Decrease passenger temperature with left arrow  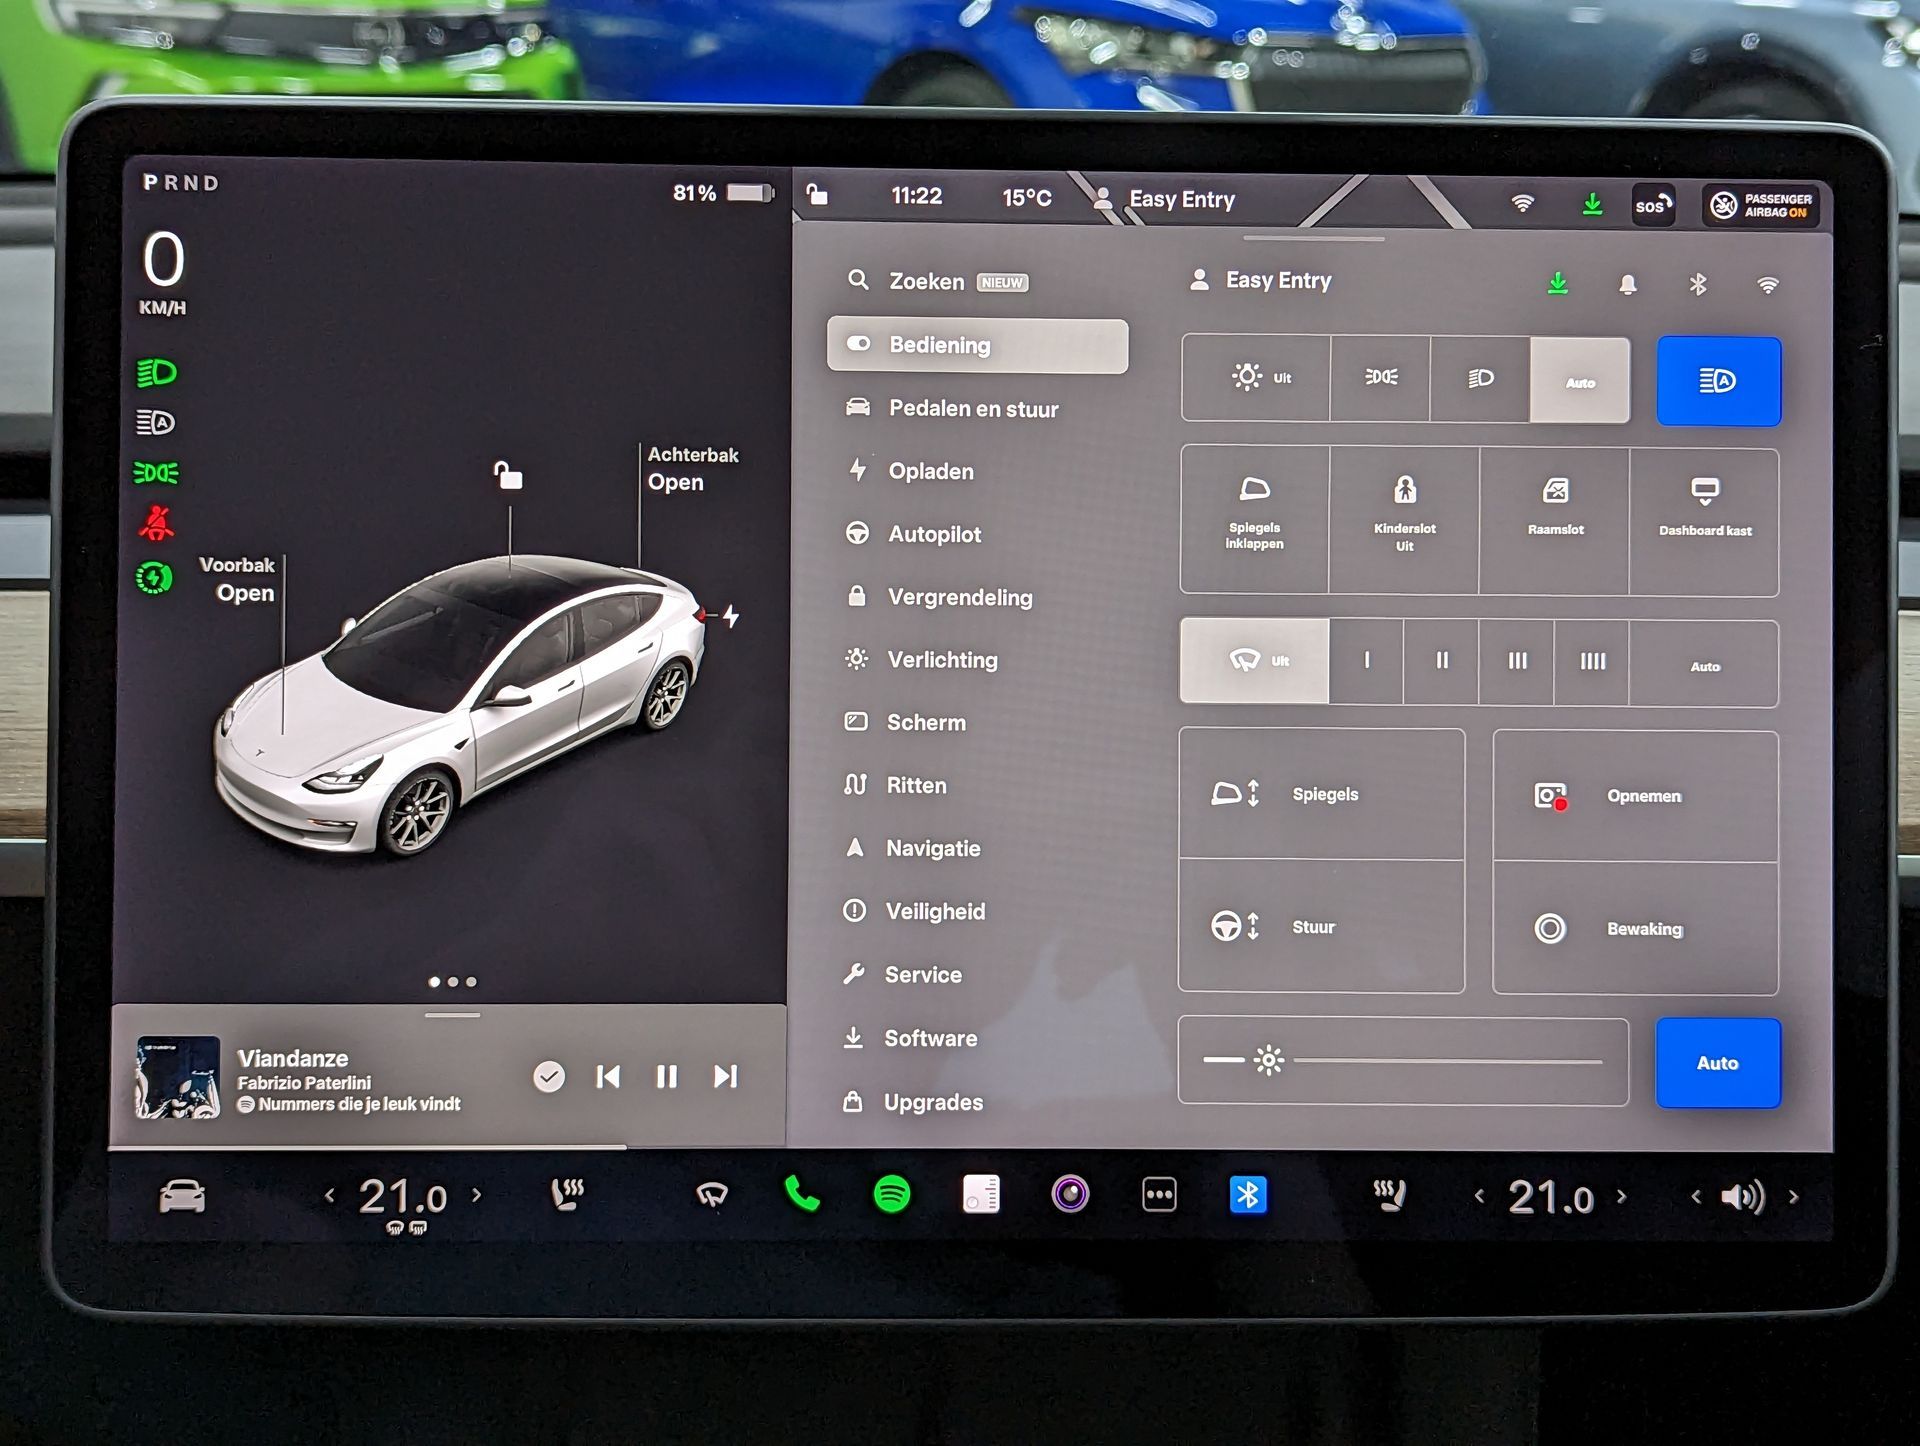[1479, 1196]
